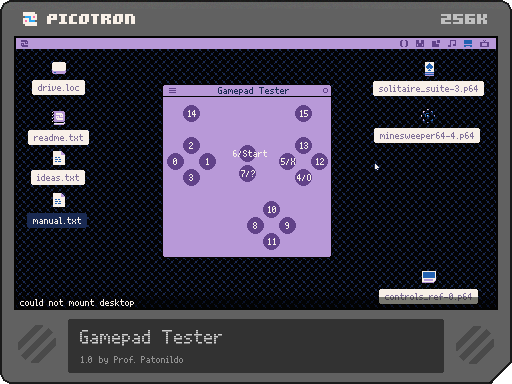Click gamepad button 2 indicator
This screenshot has height=384, width=512.
tap(191, 146)
